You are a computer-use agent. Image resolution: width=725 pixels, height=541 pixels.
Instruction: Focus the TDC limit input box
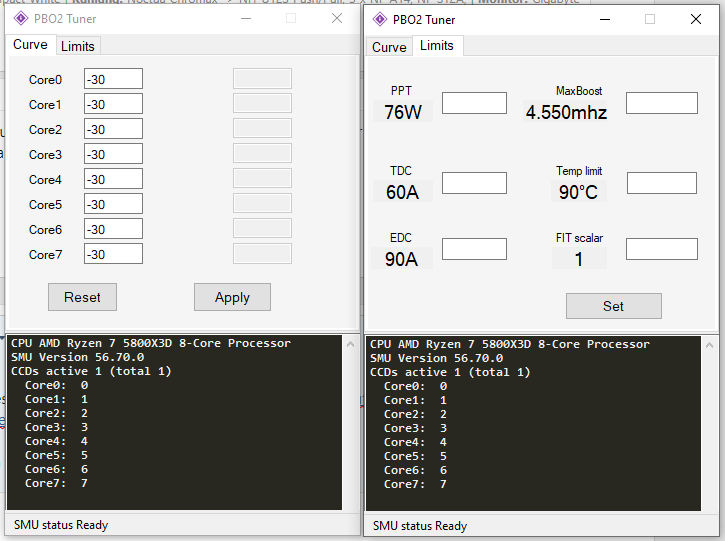(x=474, y=183)
